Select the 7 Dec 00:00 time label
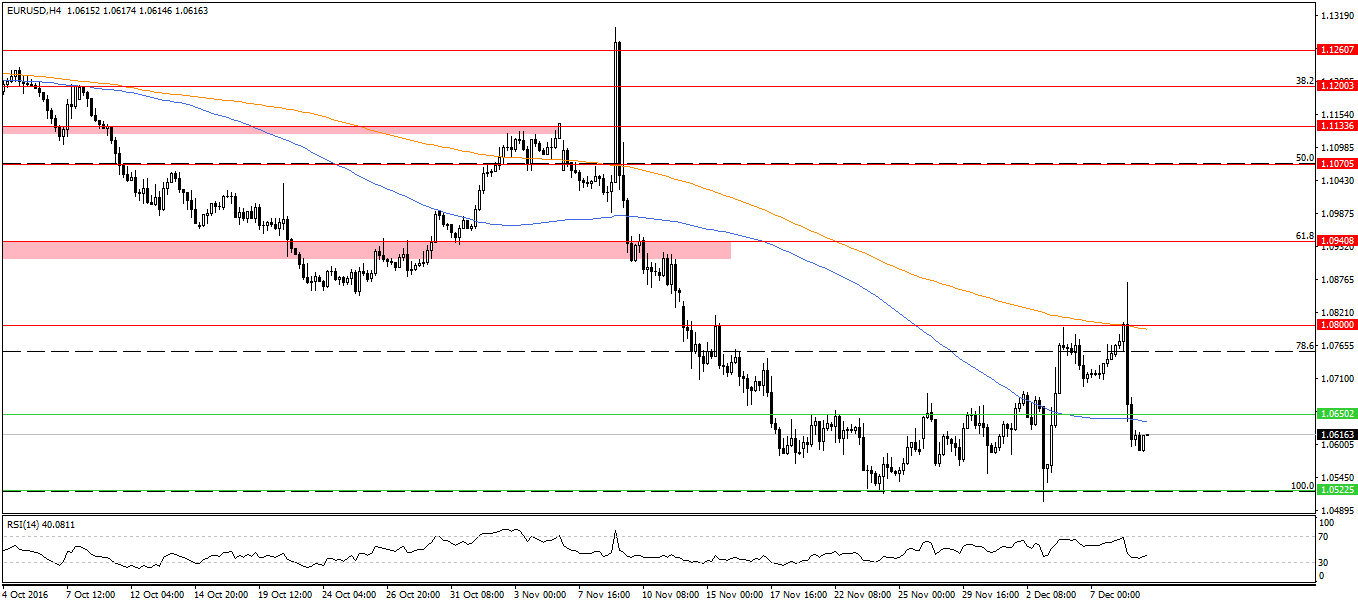Screen dimensions: 1358x606 (x=1113, y=594)
